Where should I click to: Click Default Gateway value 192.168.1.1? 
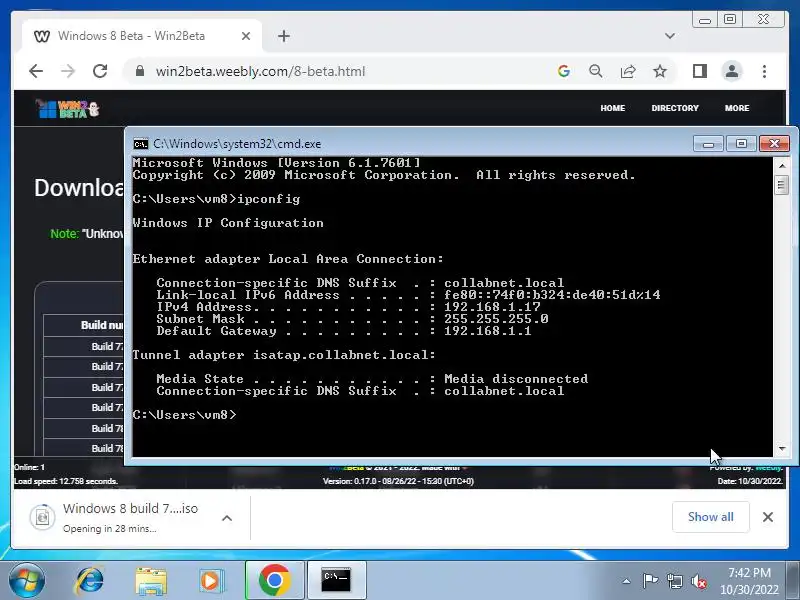pos(487,331)
